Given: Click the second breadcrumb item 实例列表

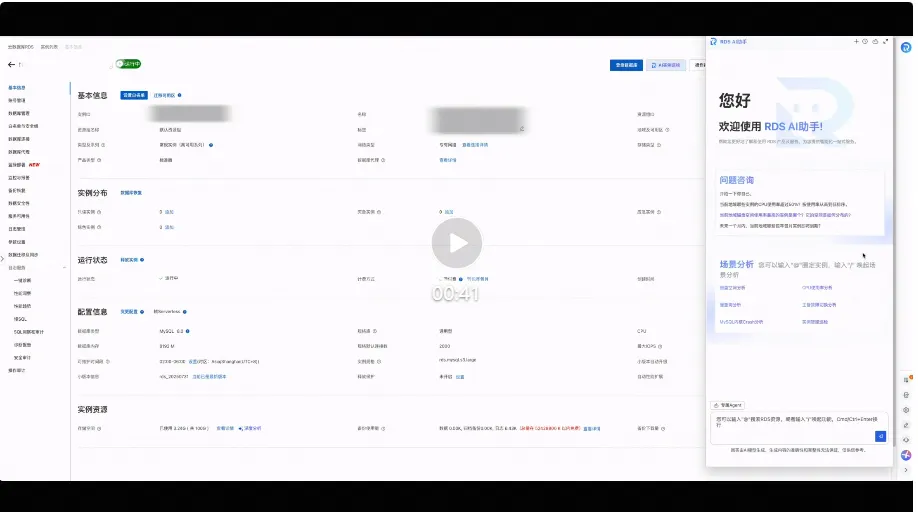Looking at the screenshot, I should (49, 47).
